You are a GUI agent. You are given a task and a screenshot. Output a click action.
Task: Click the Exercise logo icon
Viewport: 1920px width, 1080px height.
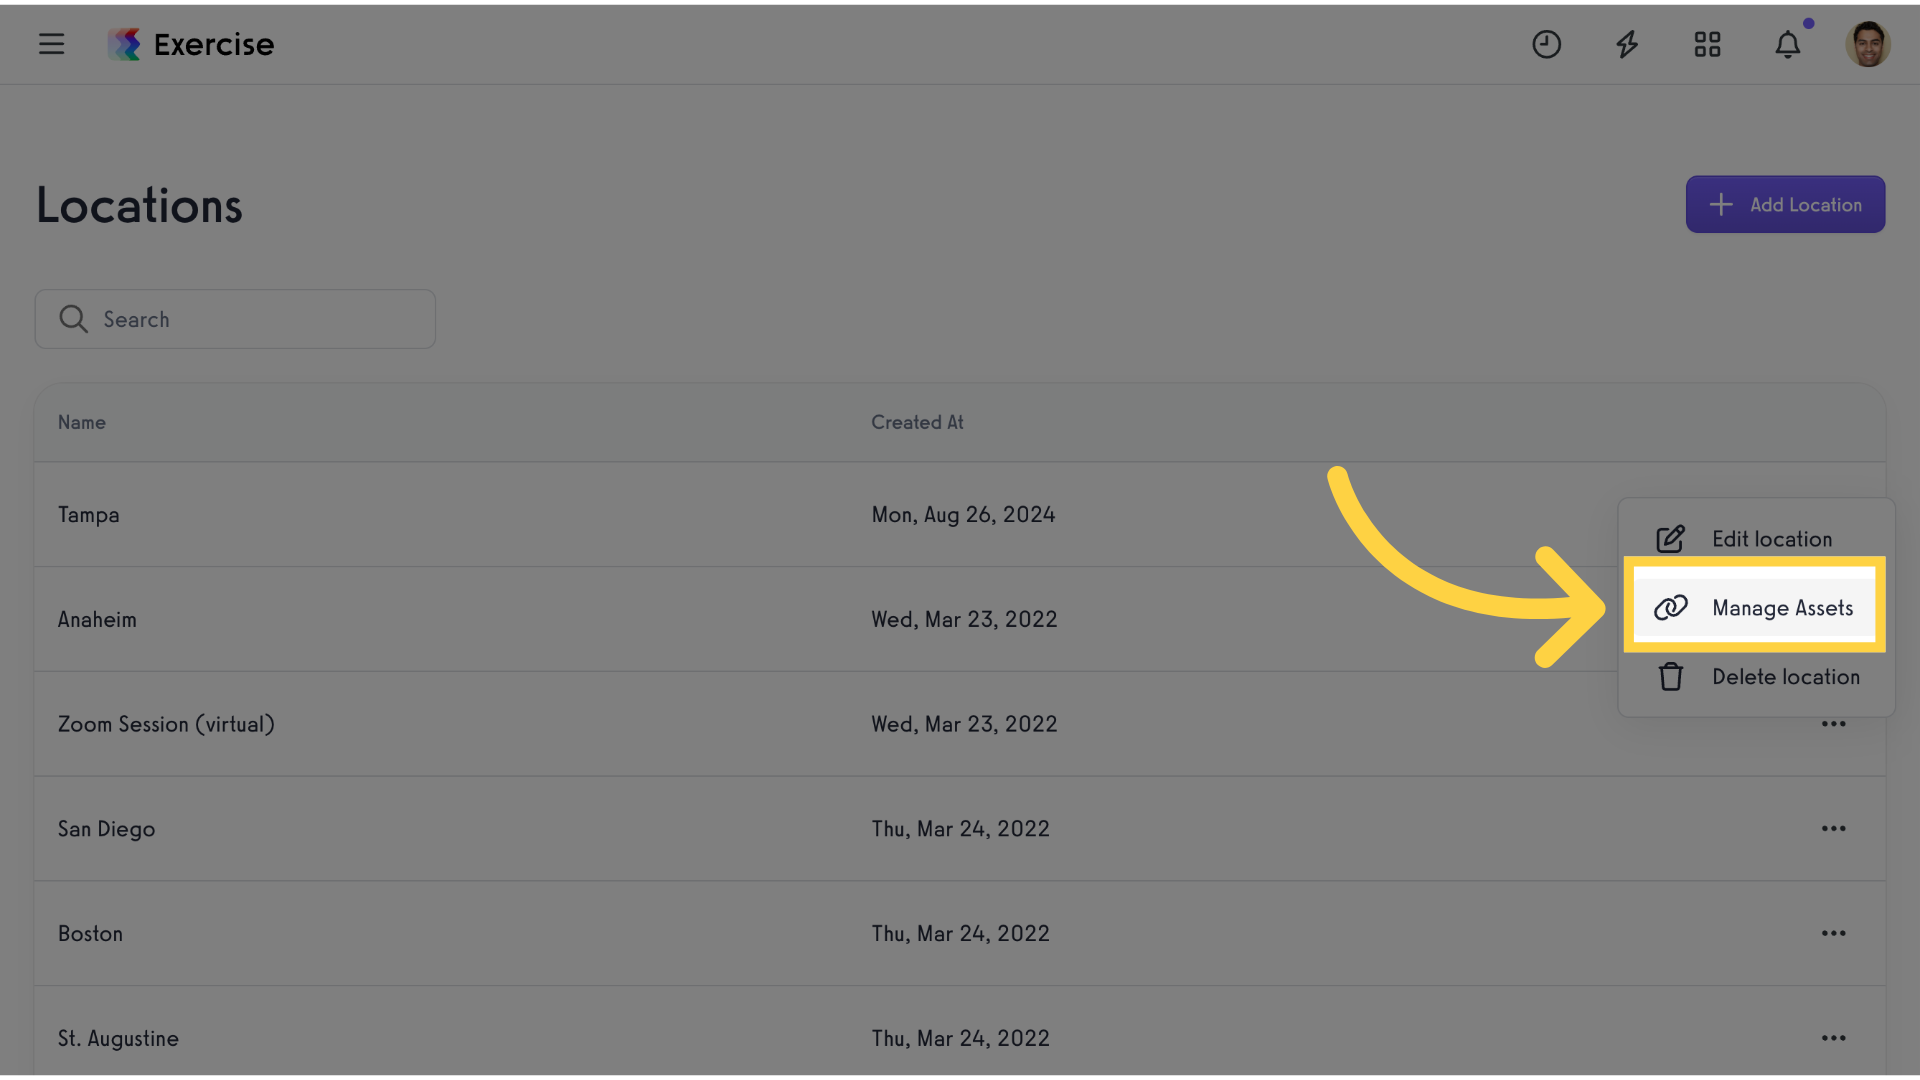pos(124,44)
